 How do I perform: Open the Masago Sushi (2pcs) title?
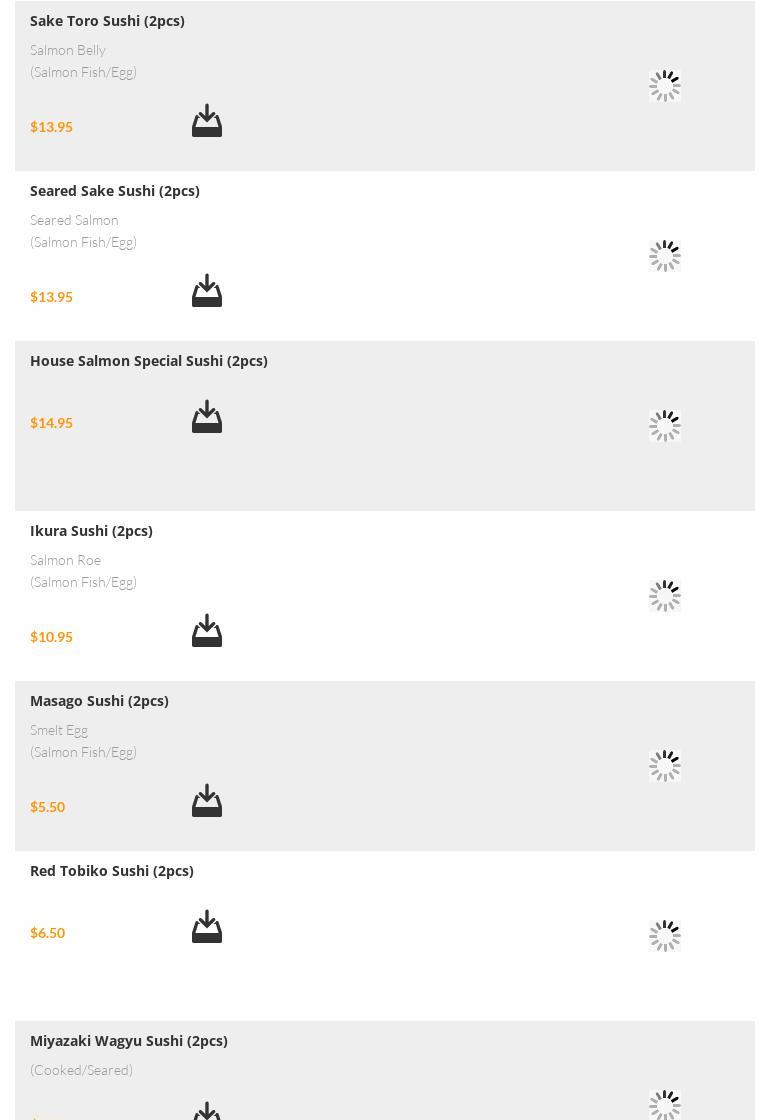(x=99, y=701)
